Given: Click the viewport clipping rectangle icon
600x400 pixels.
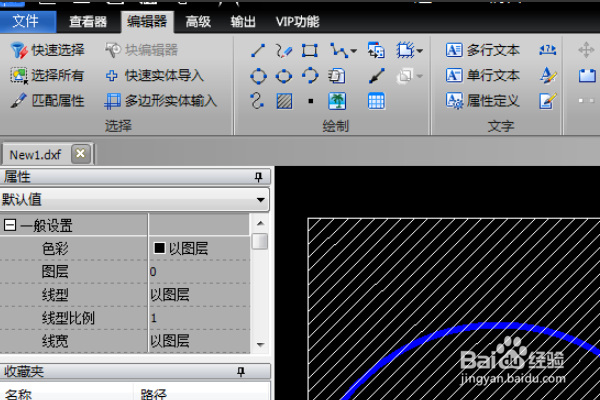Looking at the screenshot, I should [405, 50].
